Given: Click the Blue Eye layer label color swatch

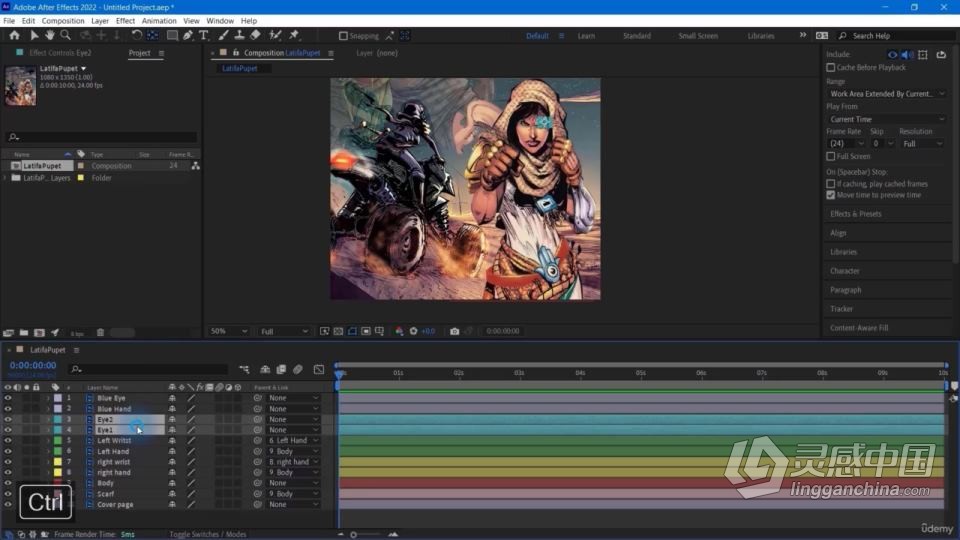Looking at the screenshot, I should point(58,398).
